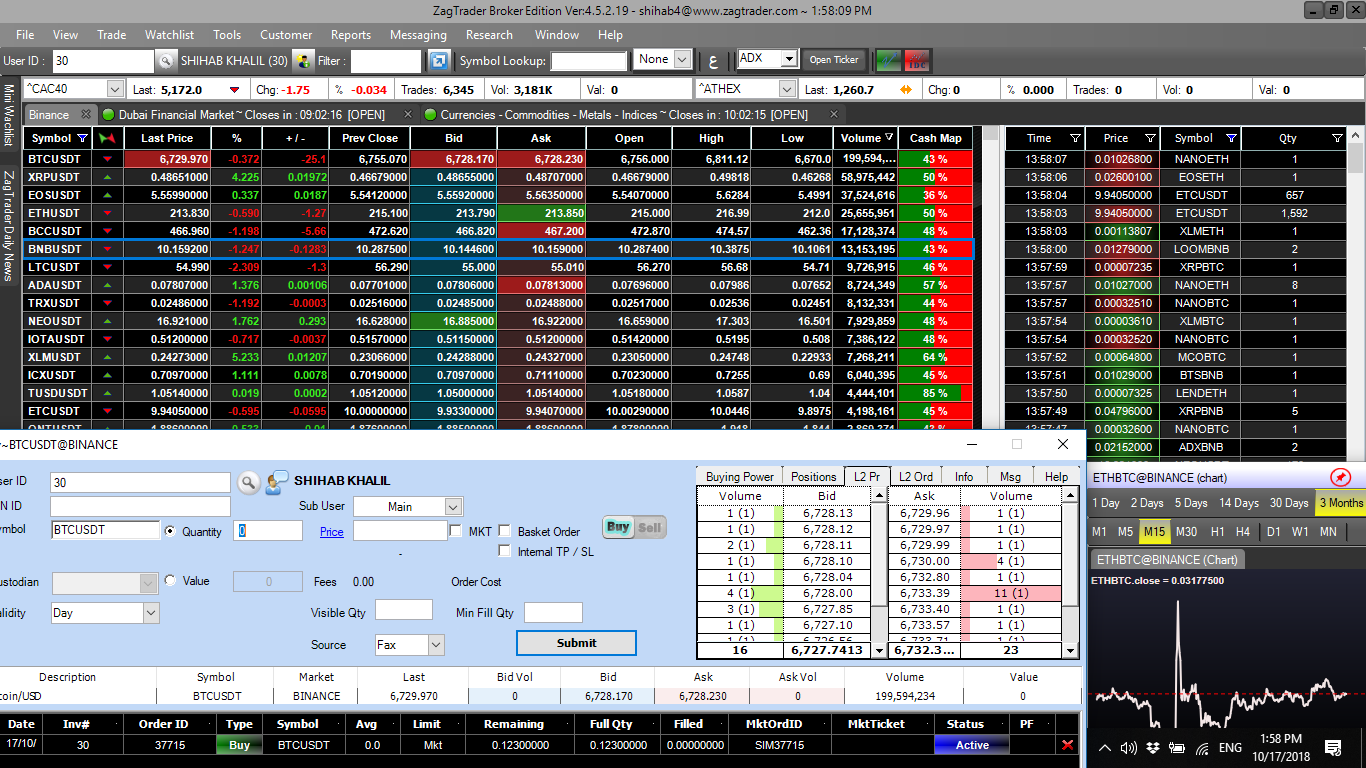Select the ETHUSDT row in the watchlist

(x=498, y=213)
